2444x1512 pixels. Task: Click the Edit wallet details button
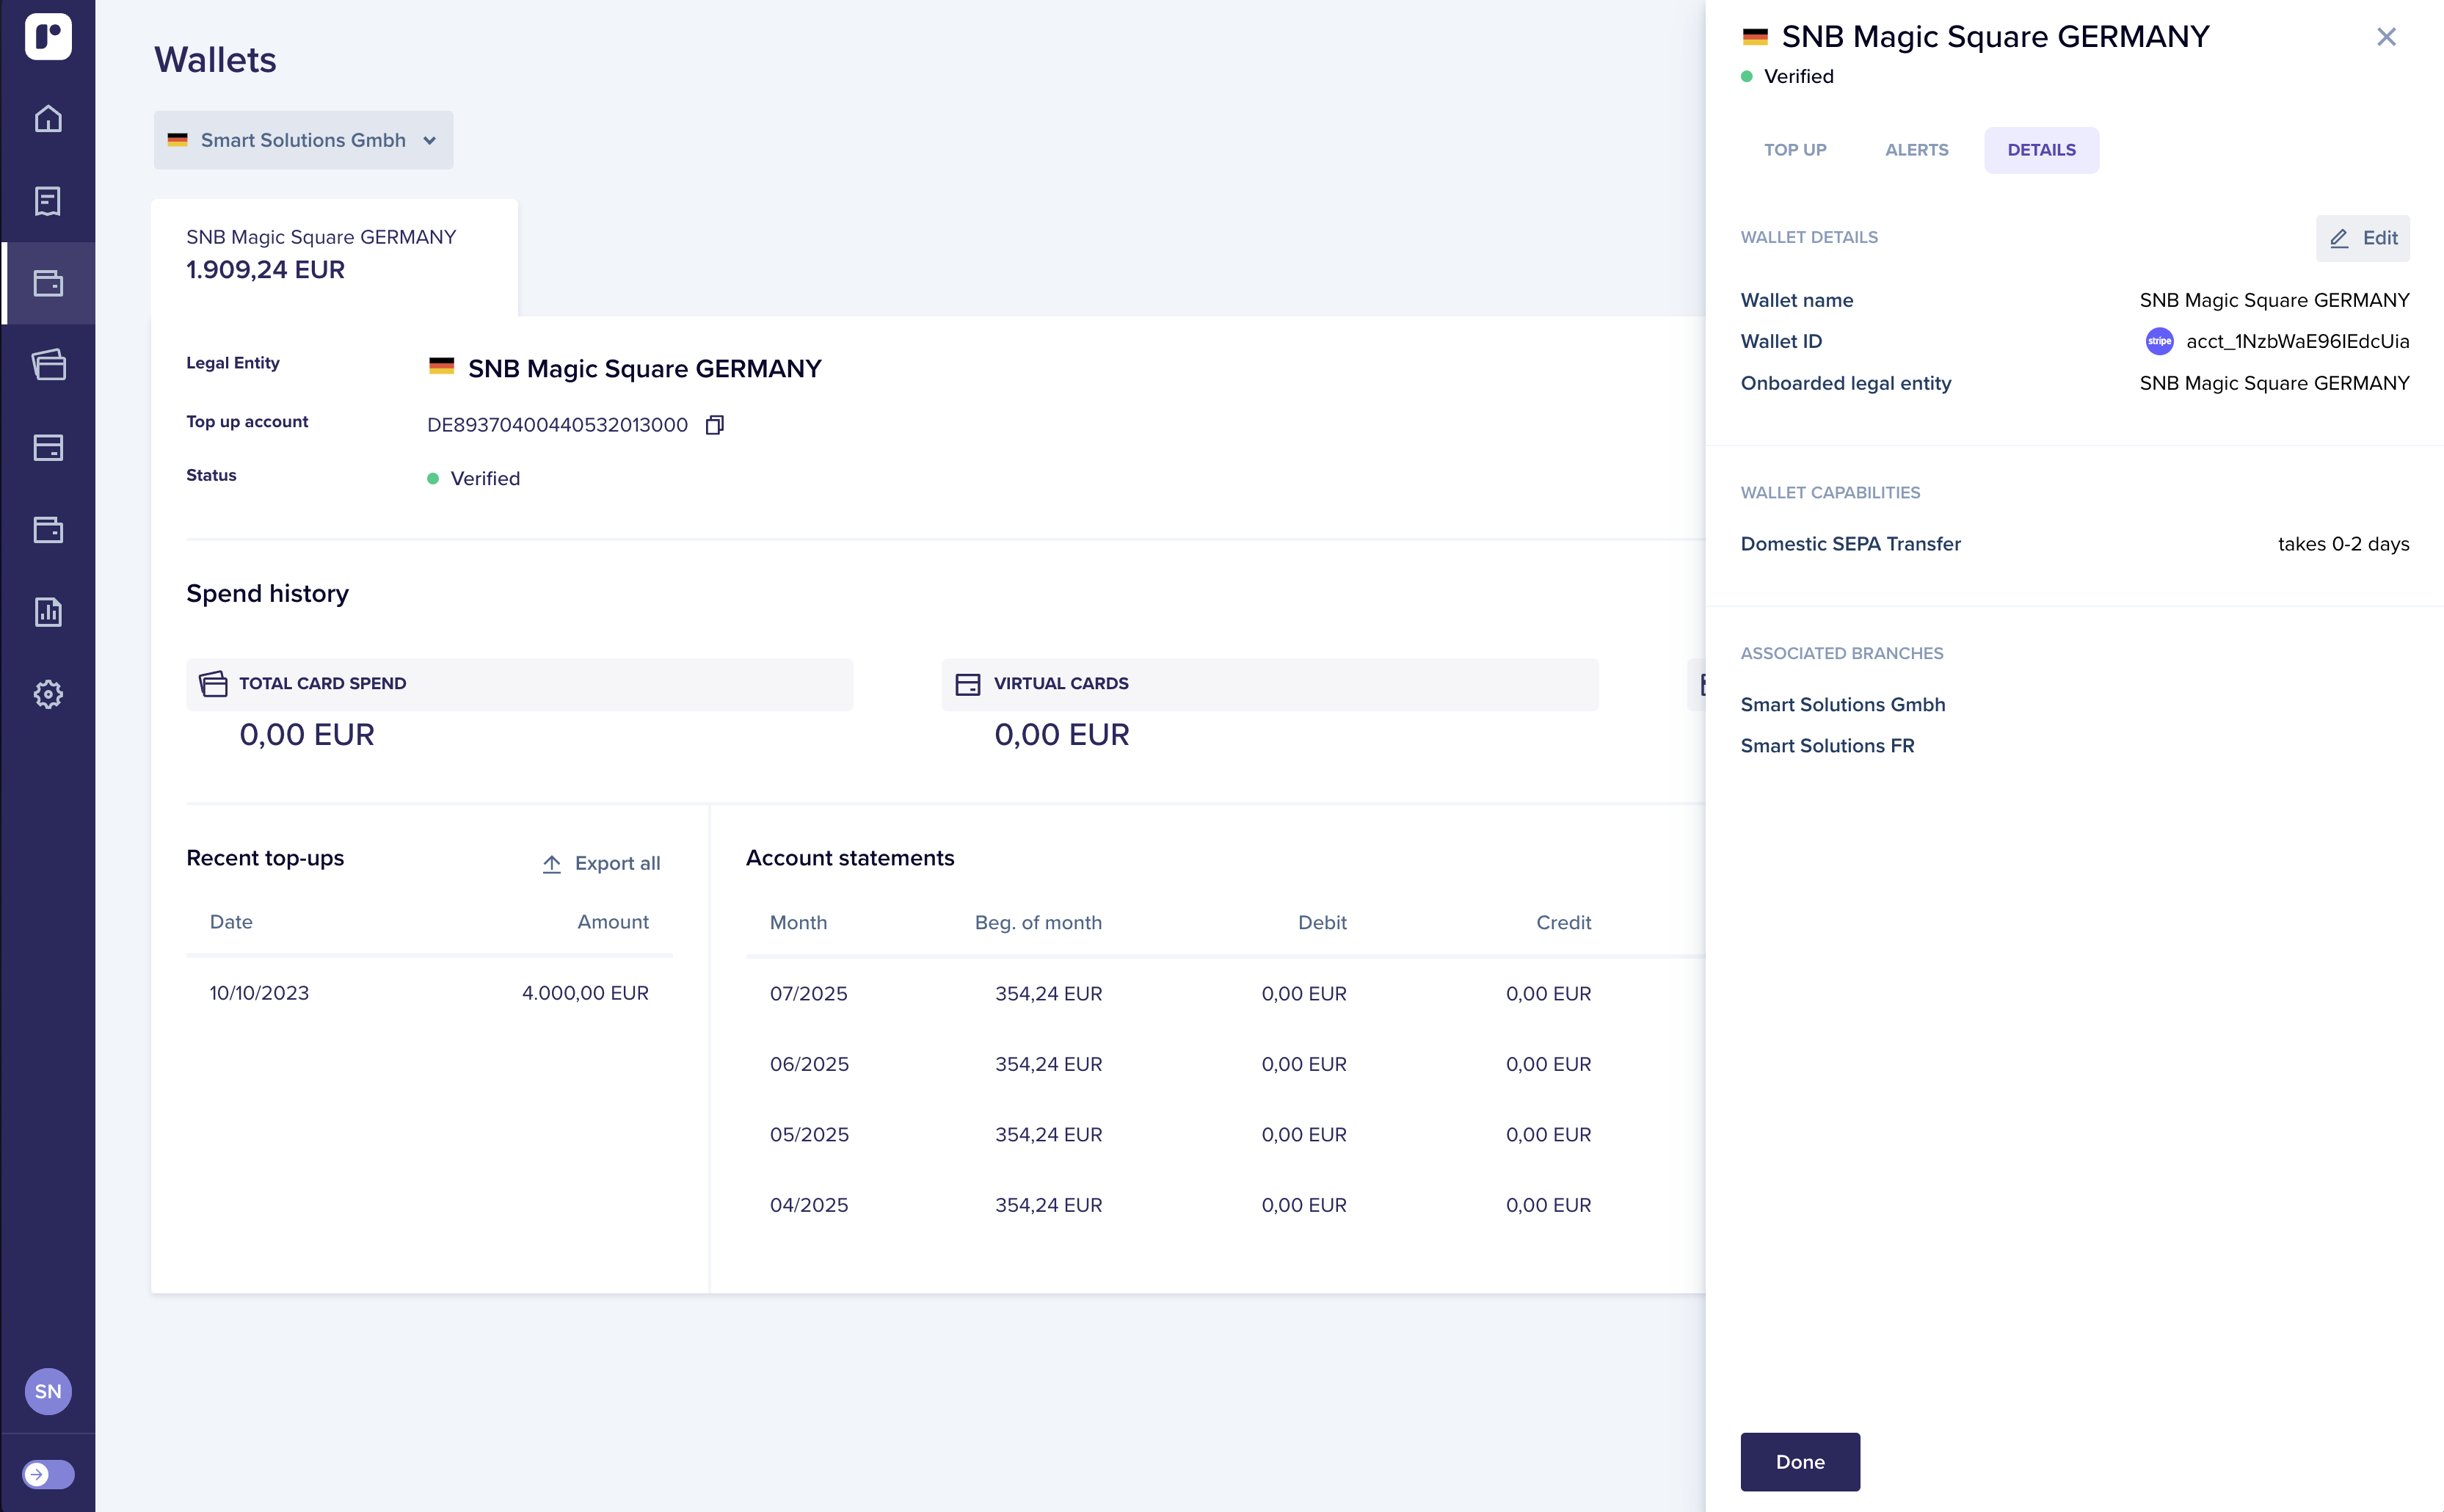coord(2362,238)
